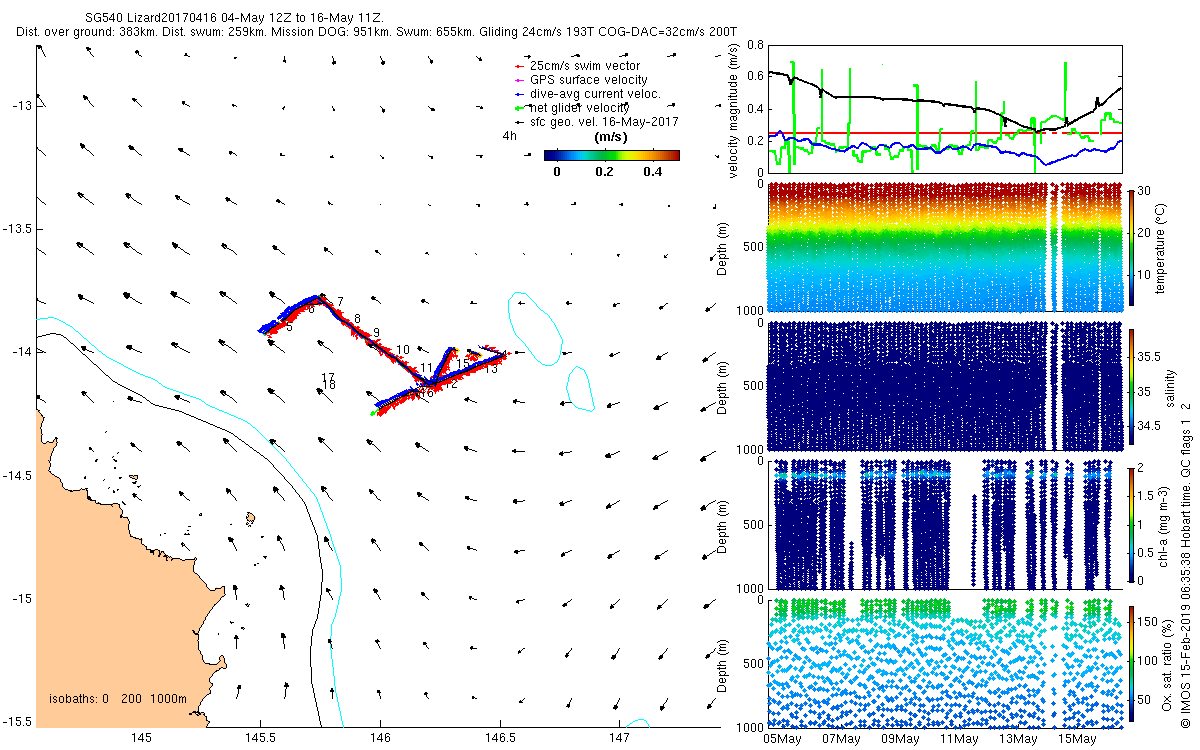
Task: Click waypoint number 7 on glider track
Action: [340, 302]
